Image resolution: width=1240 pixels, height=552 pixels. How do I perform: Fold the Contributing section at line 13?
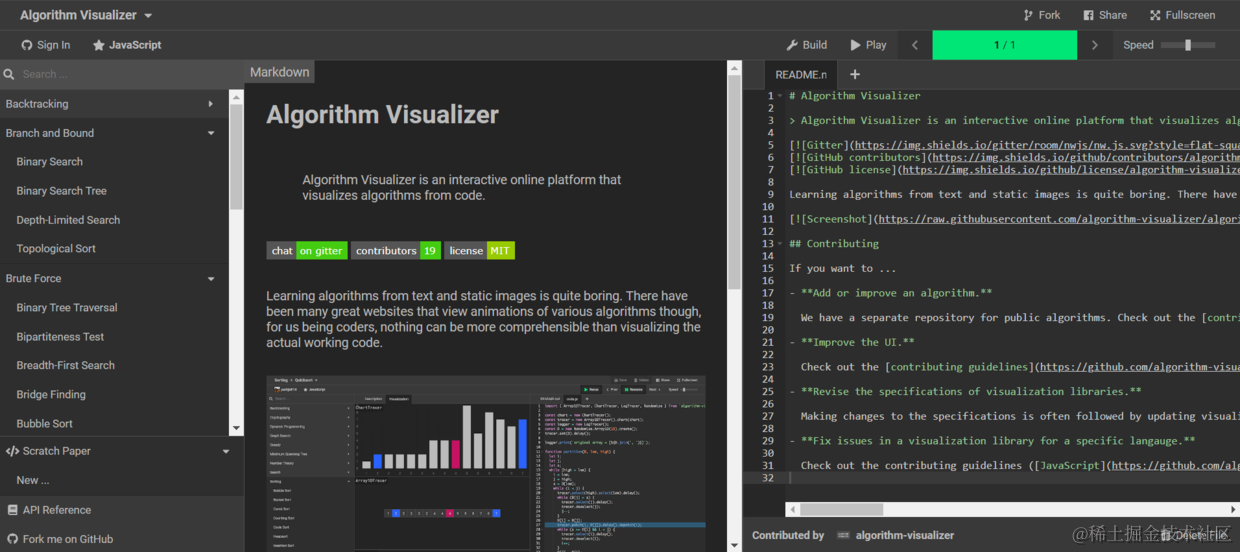tap(781, 244)
